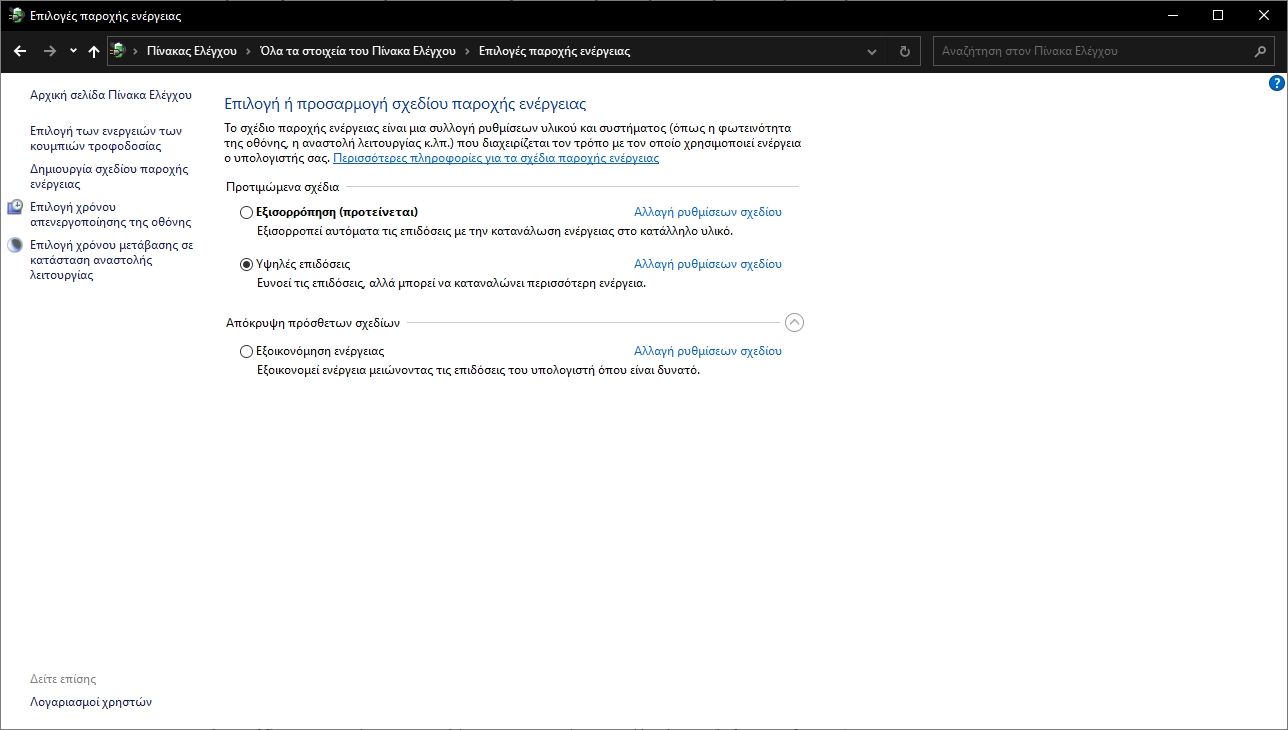Click the search magnifier icon
Viewport: 1288px width, 730px height.
point(1261,51)
